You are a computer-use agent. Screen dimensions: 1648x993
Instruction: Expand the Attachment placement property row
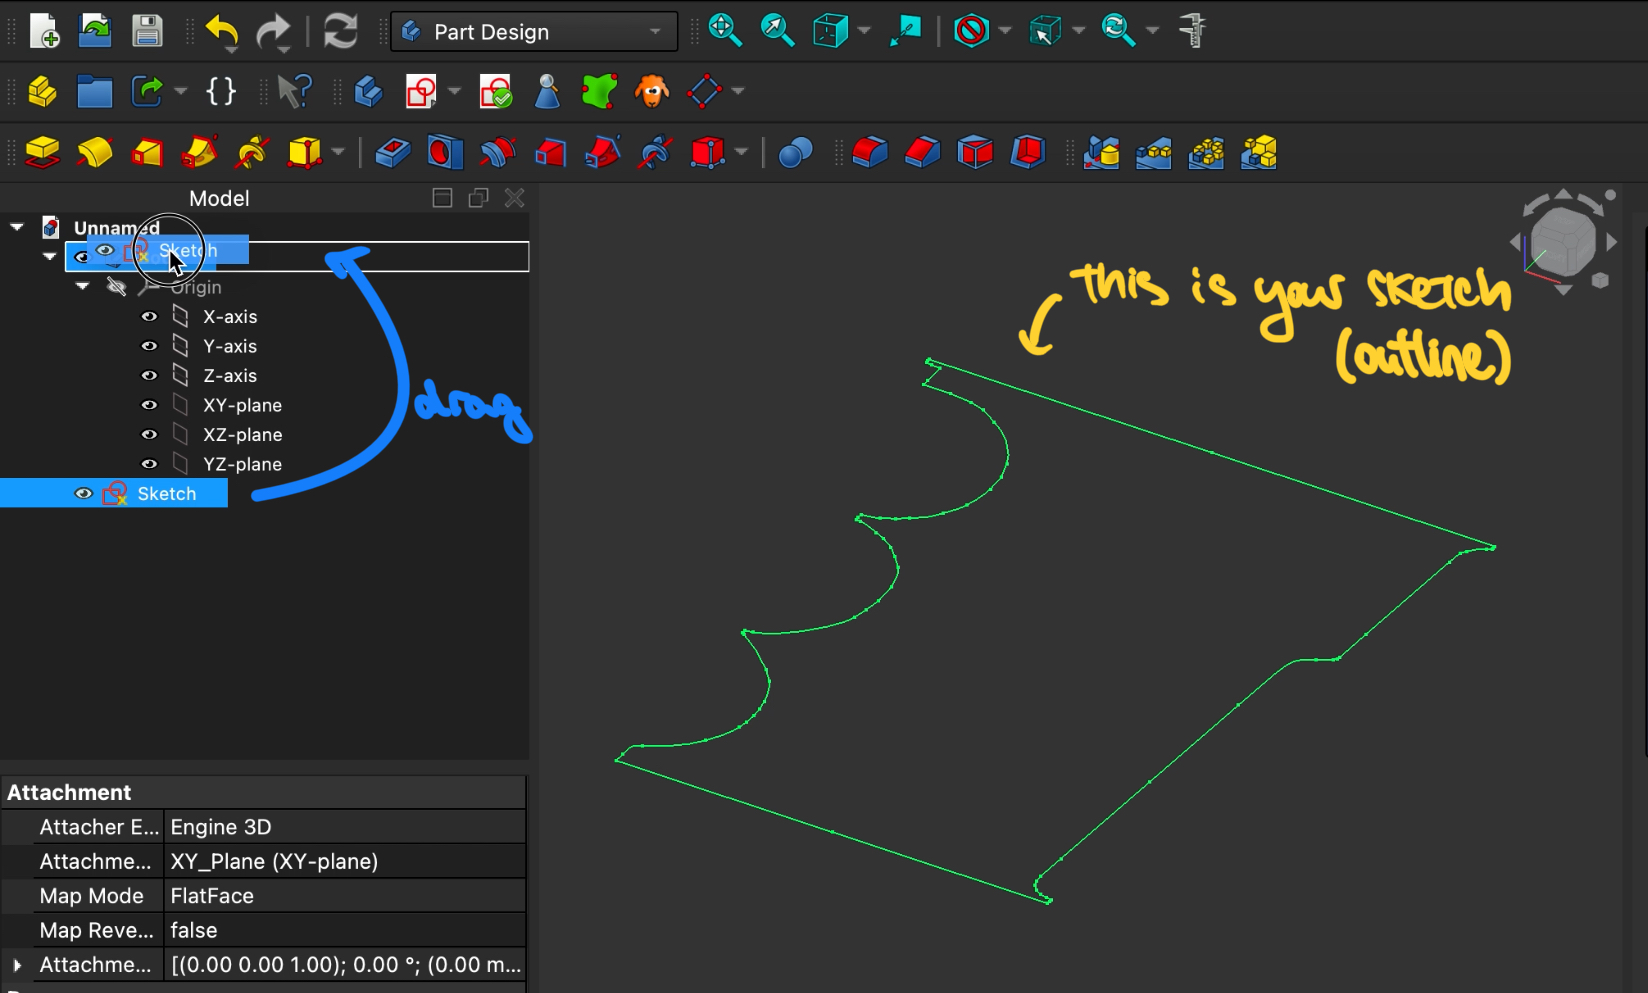tap(17, 965)
